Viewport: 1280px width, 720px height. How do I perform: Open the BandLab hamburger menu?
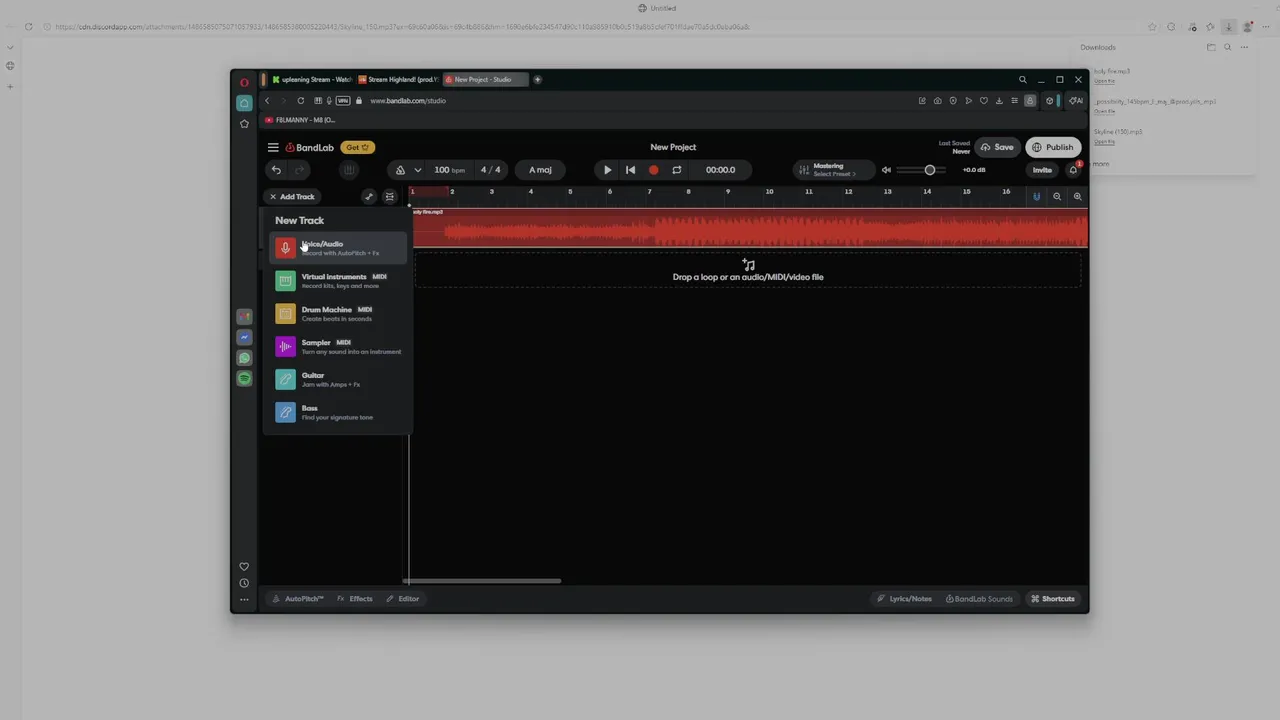coord(273,147)
